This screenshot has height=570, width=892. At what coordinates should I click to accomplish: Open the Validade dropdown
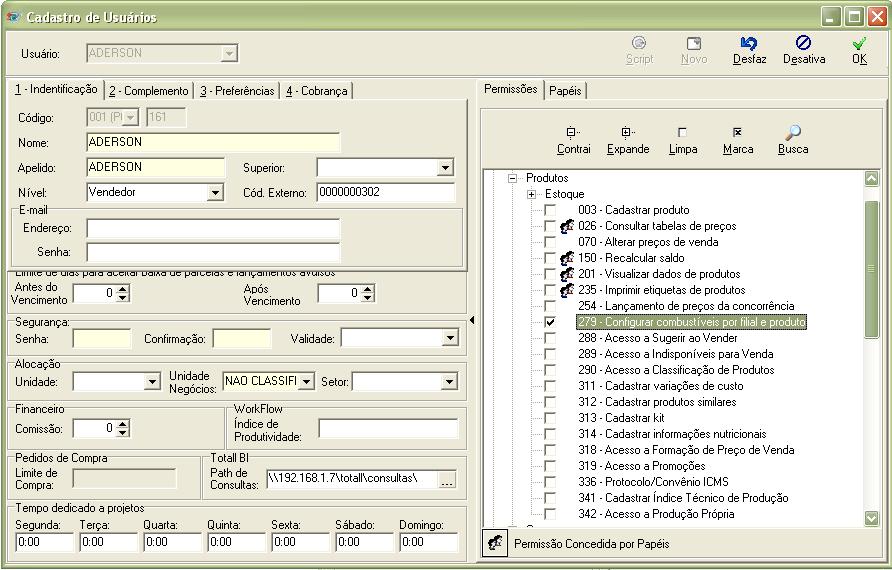click(x=449, y=338)
